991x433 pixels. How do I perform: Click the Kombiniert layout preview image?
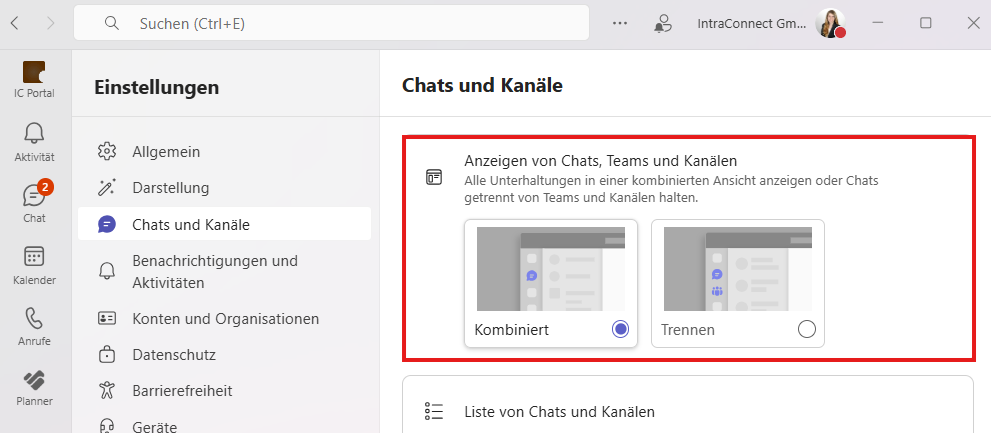pos(551,269)
